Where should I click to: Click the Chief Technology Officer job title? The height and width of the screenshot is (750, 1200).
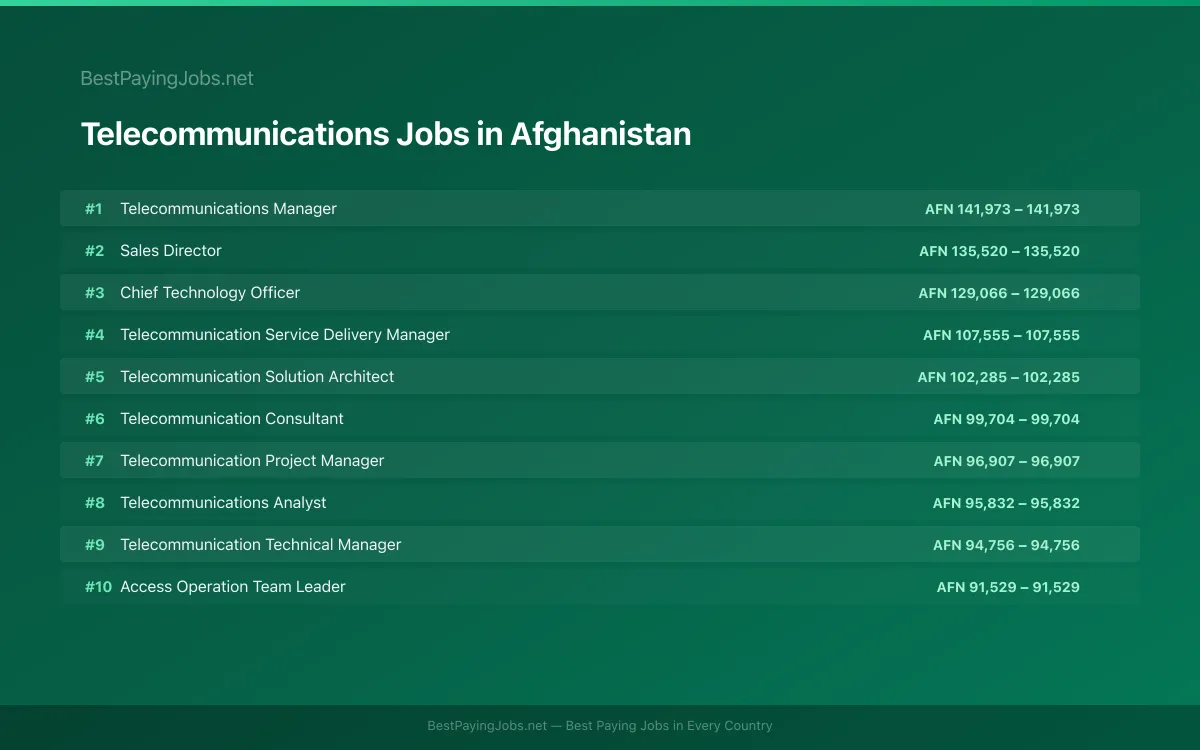(210, 293)
